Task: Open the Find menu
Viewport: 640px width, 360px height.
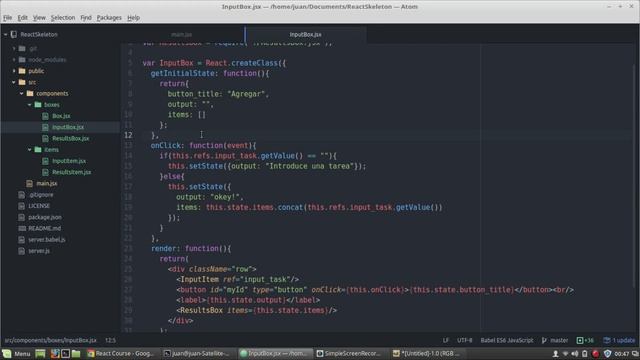Action: click(x=86, y=18)
